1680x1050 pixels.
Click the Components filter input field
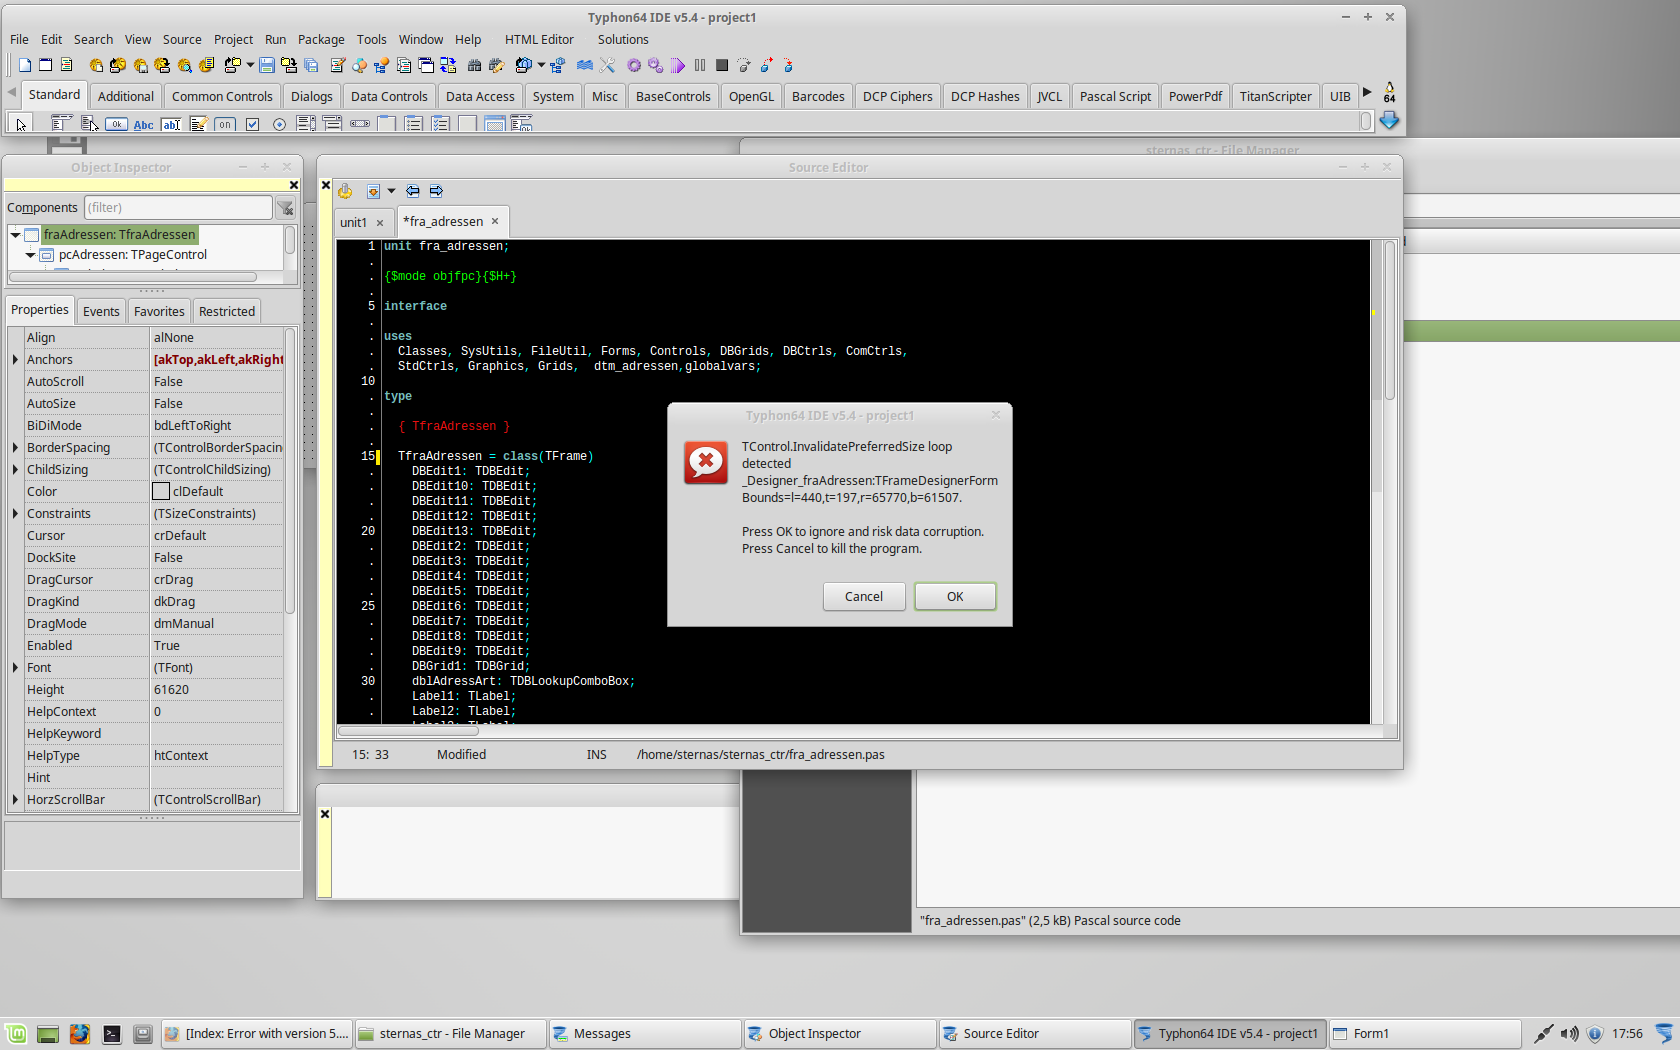coord(178,208)
